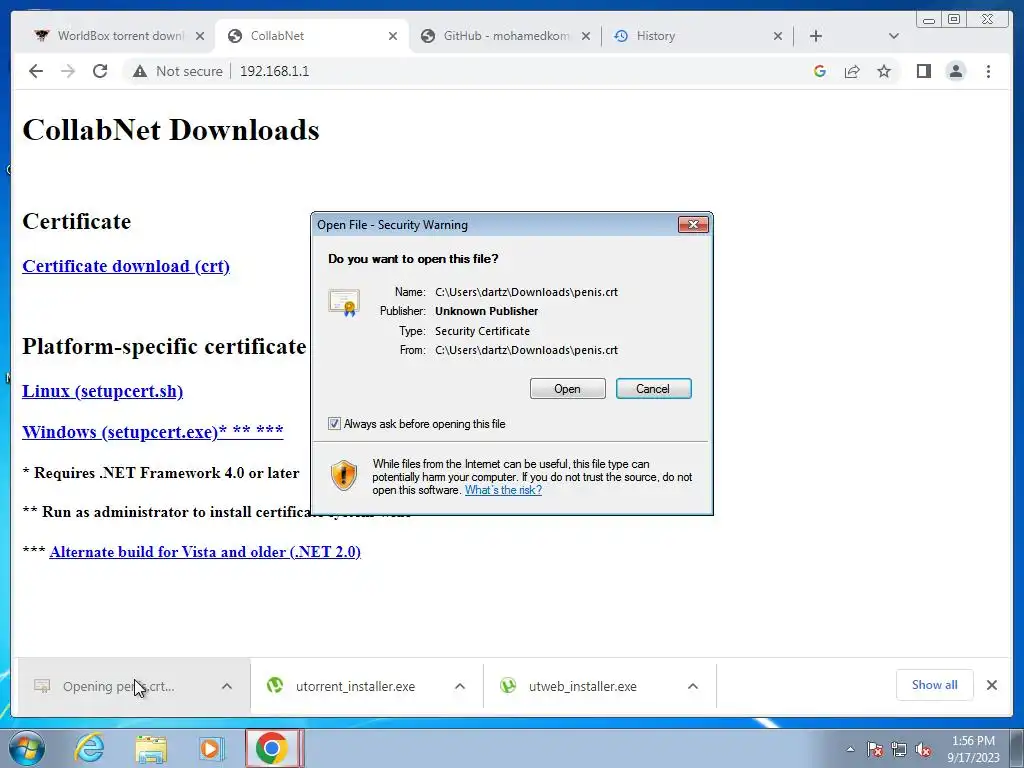Close the Security Warning dialog with X
1024x768 pixels.
tap(694, 225)
